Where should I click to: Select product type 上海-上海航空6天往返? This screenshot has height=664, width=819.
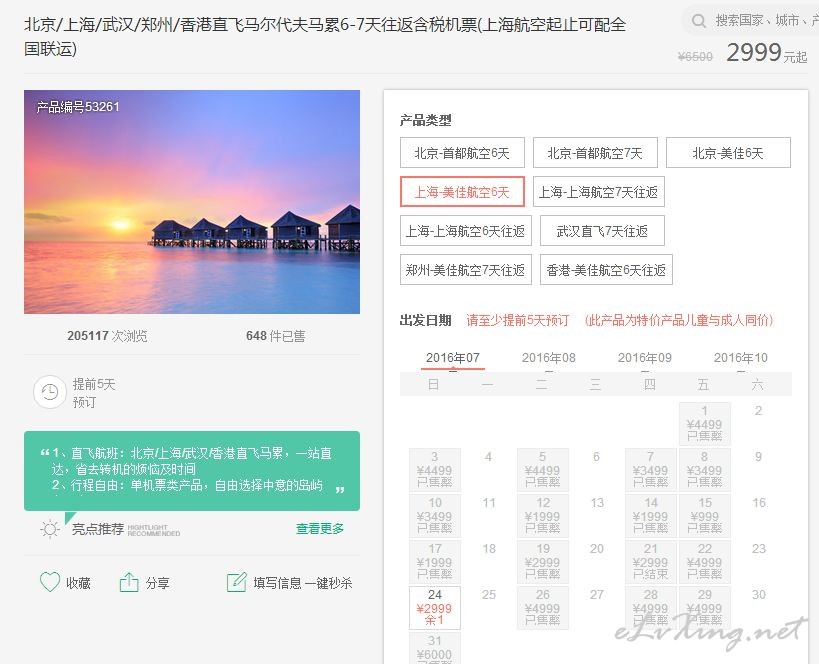[465, 231]
